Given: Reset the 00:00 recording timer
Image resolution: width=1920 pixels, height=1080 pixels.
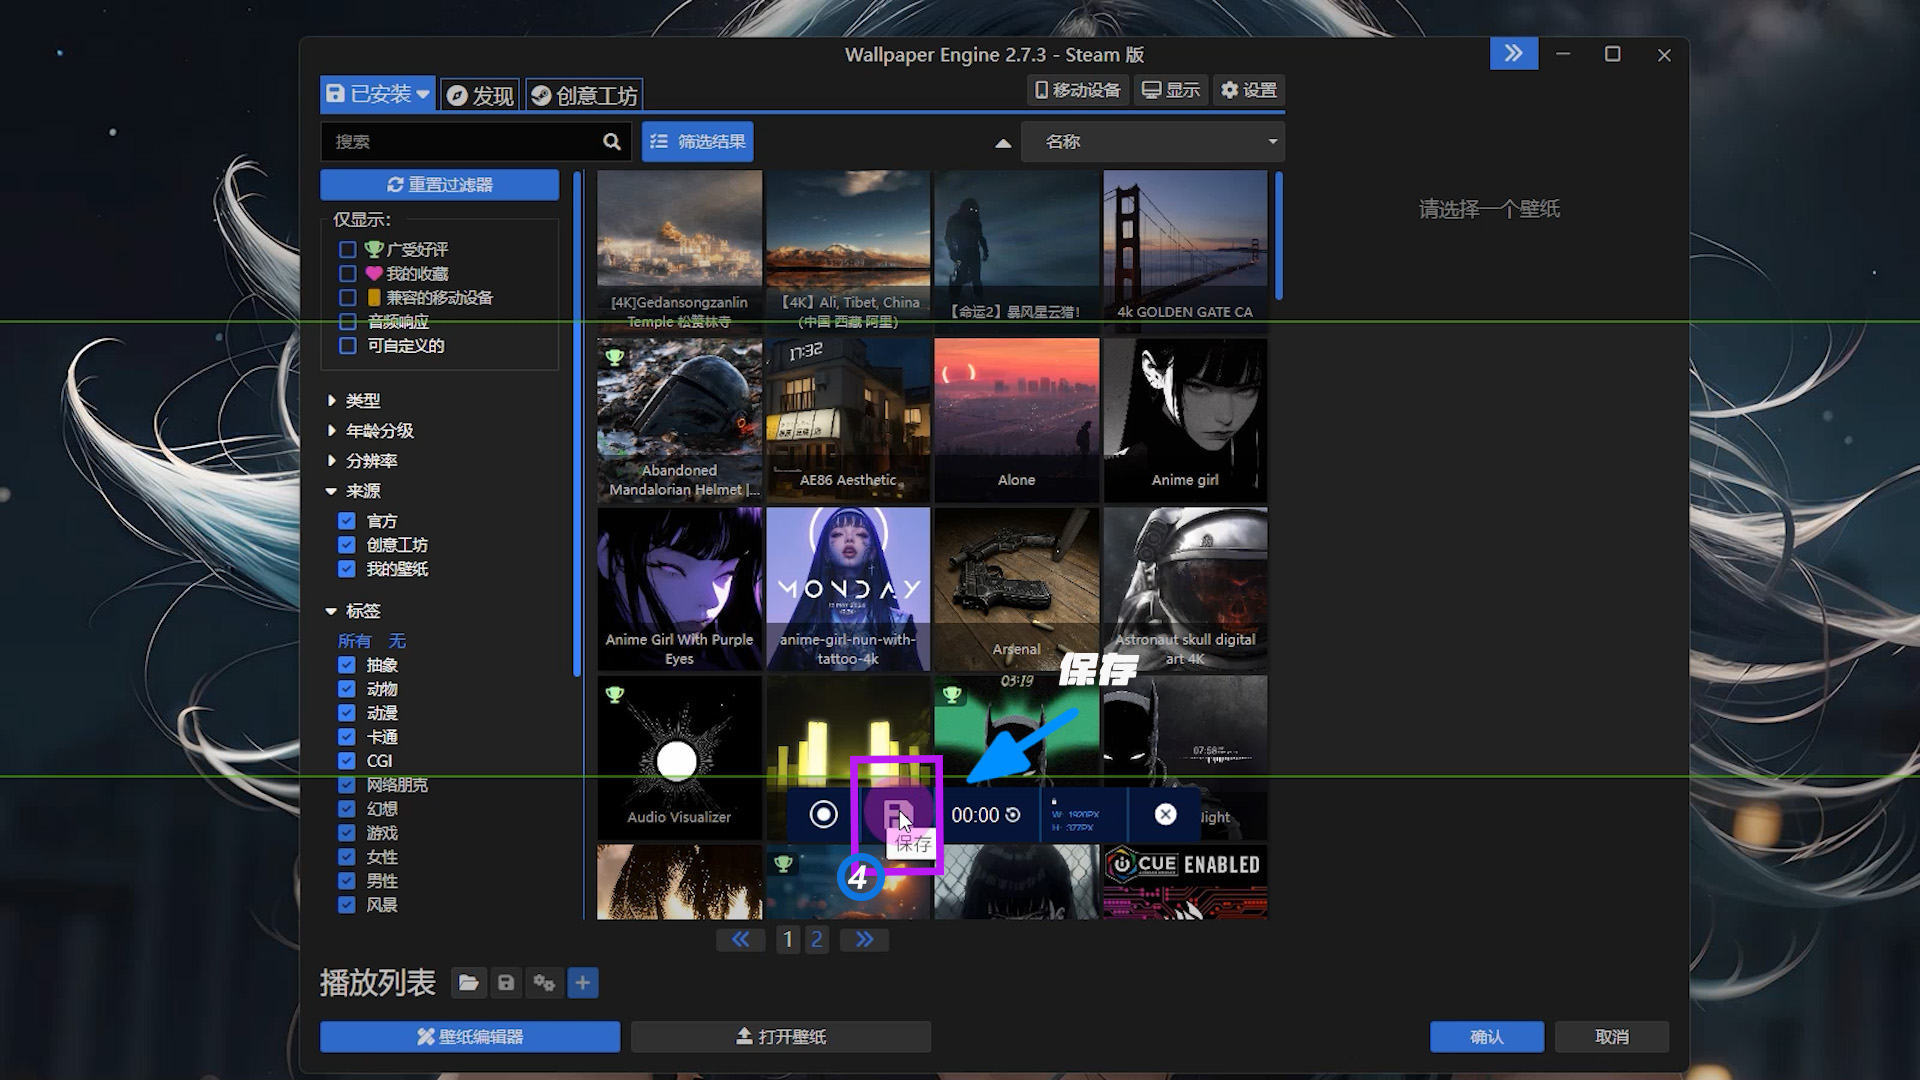Looking at the screenshot, I should [1013, 815].
